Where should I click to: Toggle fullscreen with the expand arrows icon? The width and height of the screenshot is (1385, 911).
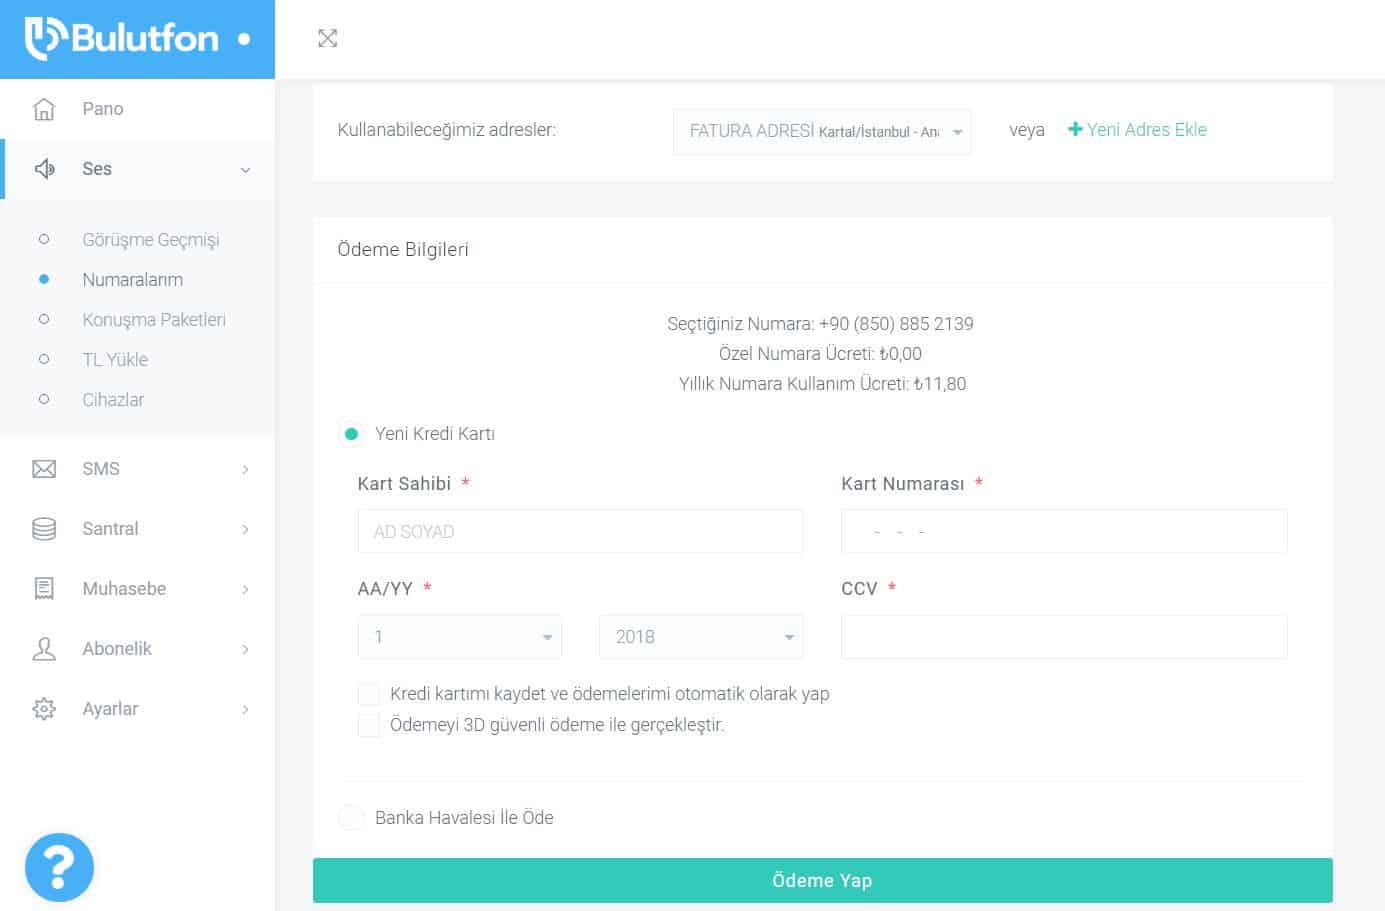click(x=327, y=38)
